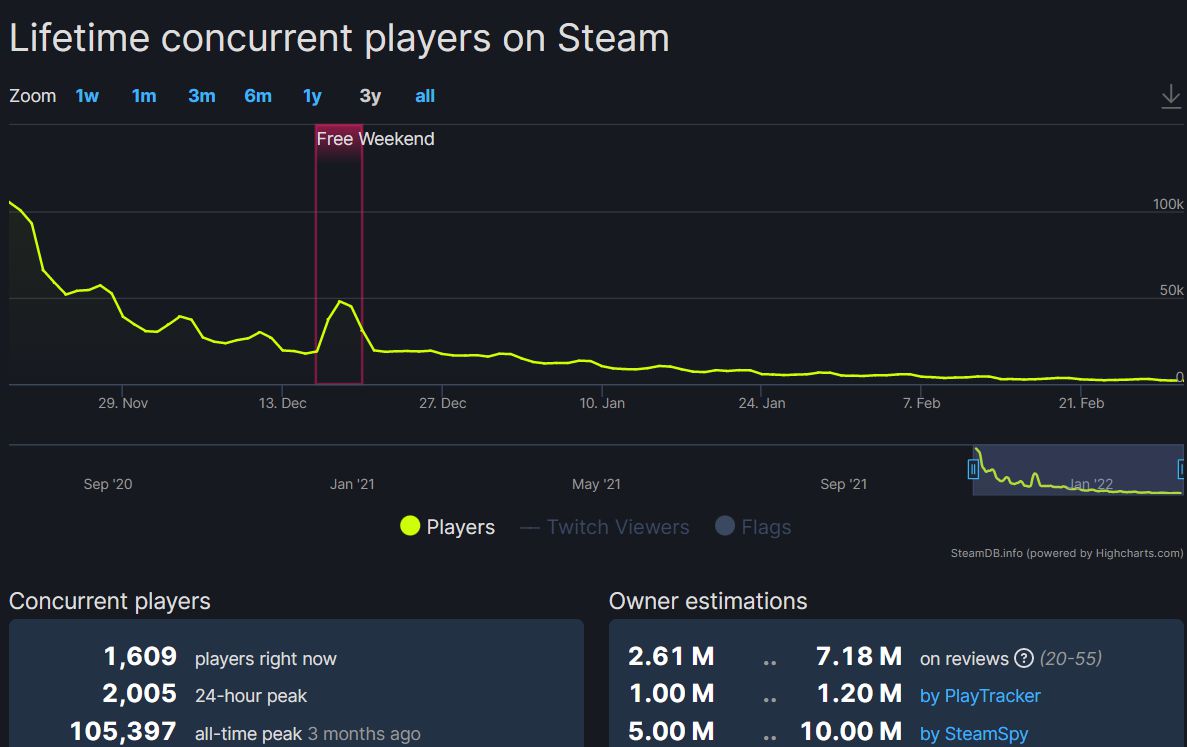Open the chart download menu icon
The height and width of the screenshot is (747, 1187).
click(x=1171, y=97)
